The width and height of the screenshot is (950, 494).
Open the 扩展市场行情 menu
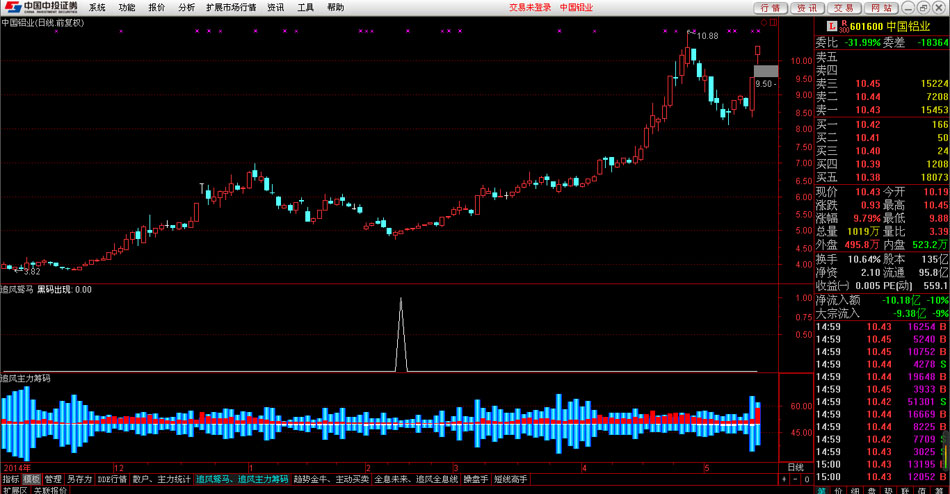[231, 7]
